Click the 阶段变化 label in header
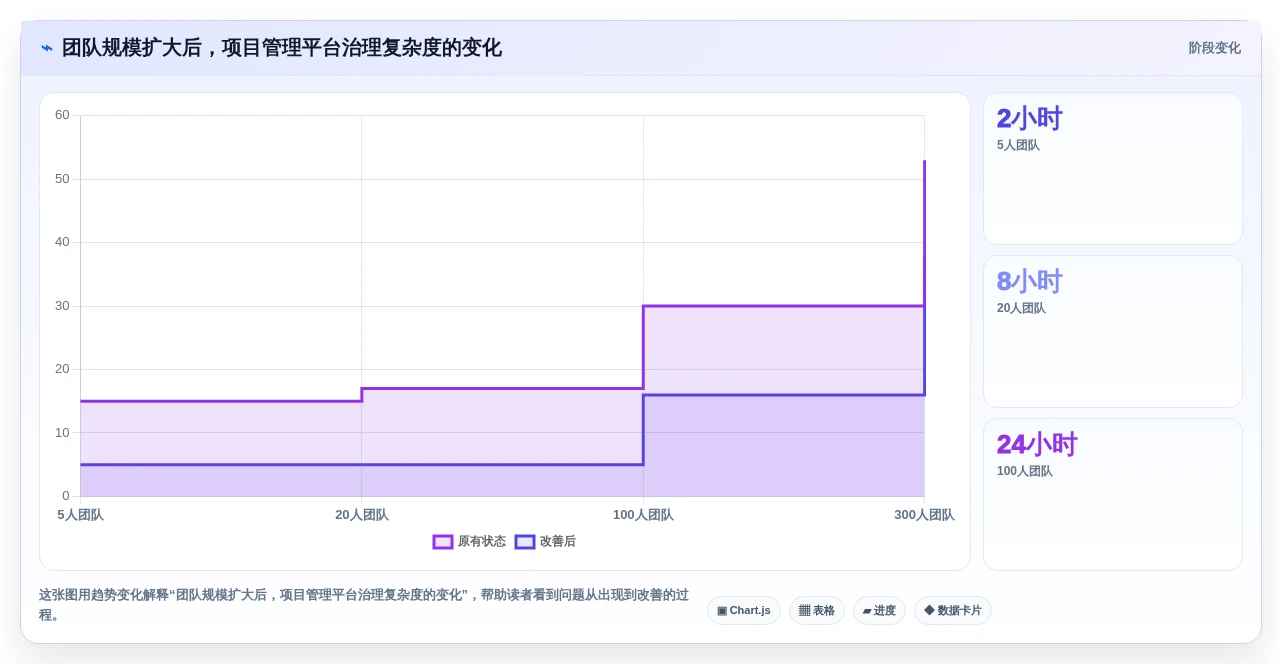1282x664 pixels. tap(1214, 48)
